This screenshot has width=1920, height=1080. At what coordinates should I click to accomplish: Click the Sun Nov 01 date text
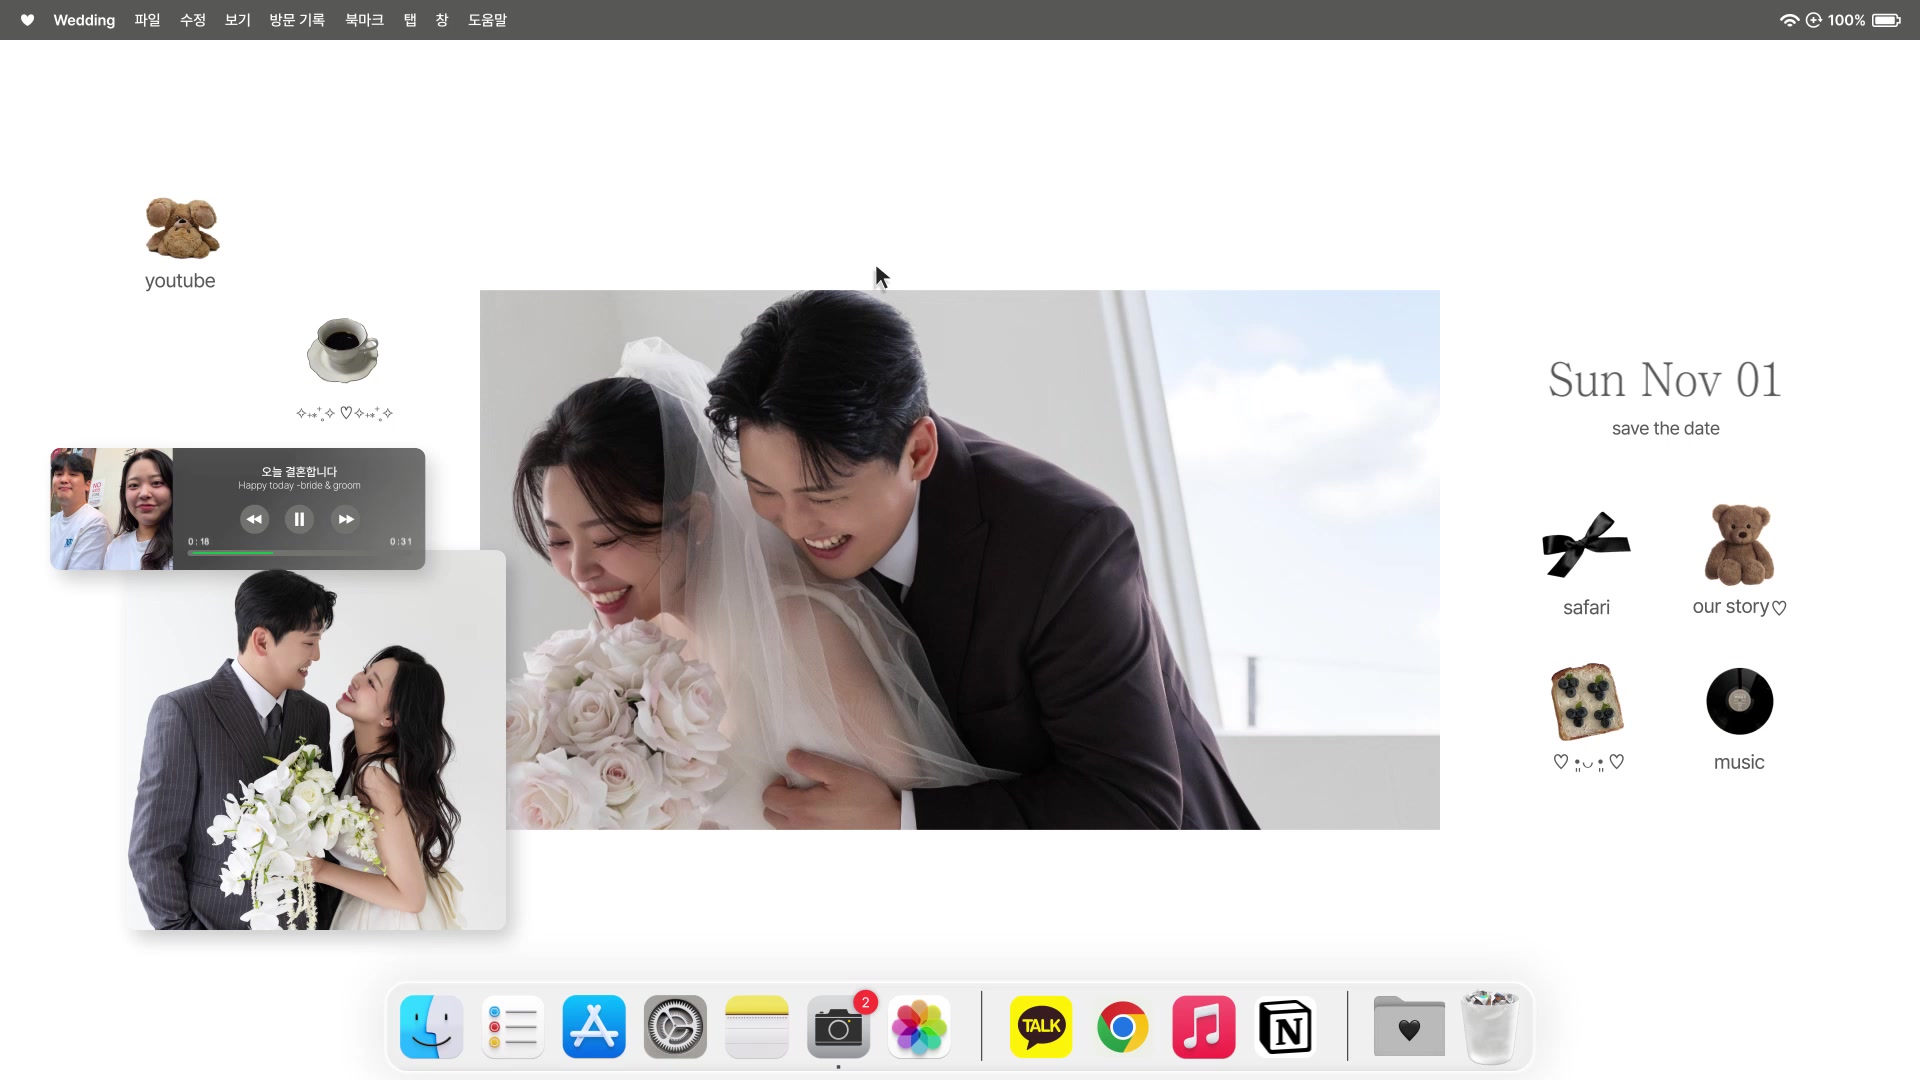1665,380
